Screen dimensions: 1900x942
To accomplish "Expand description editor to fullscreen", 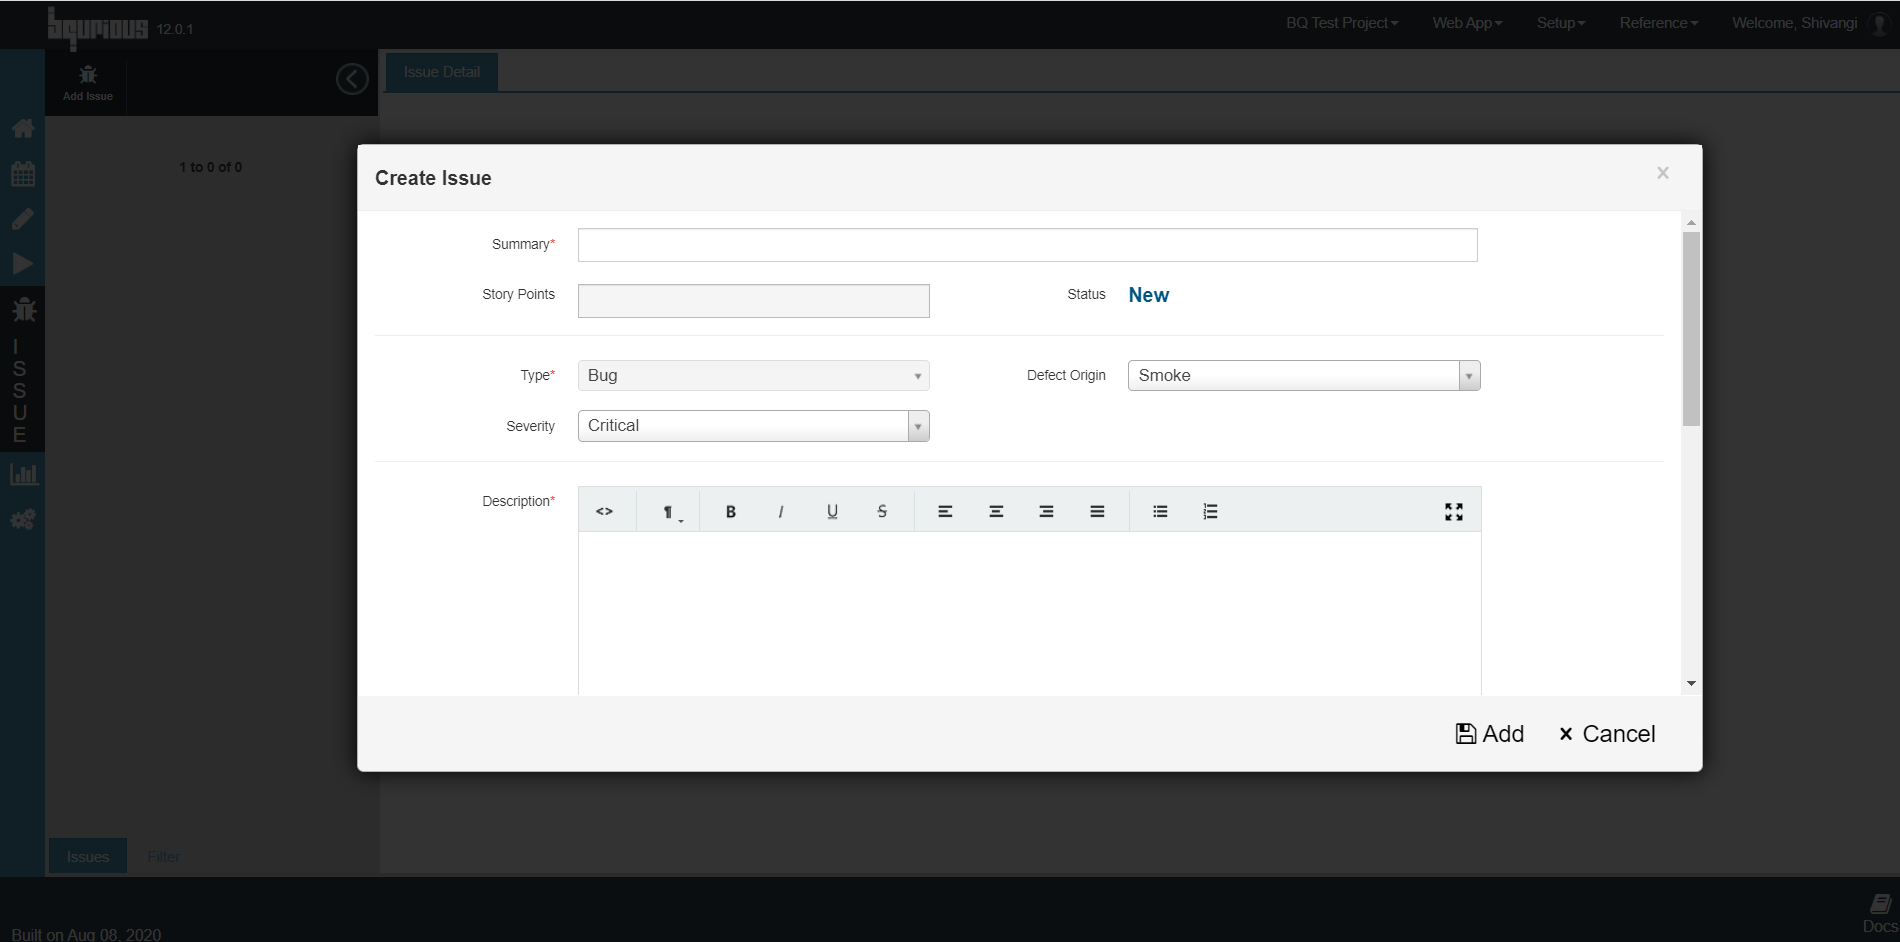I will click(x=1454, y=512).
